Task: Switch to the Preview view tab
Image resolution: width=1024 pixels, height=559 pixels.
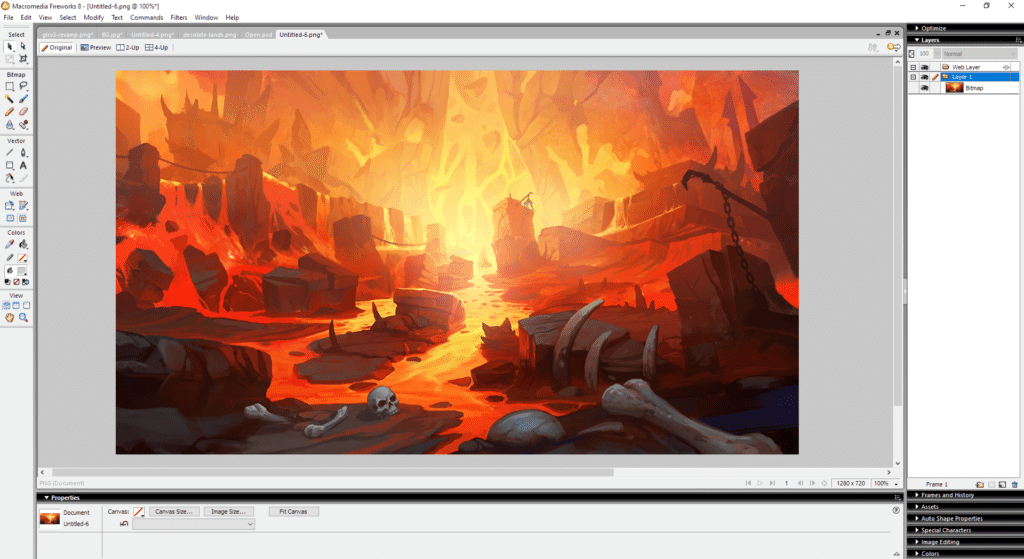Action: click(x=95, y=48)
